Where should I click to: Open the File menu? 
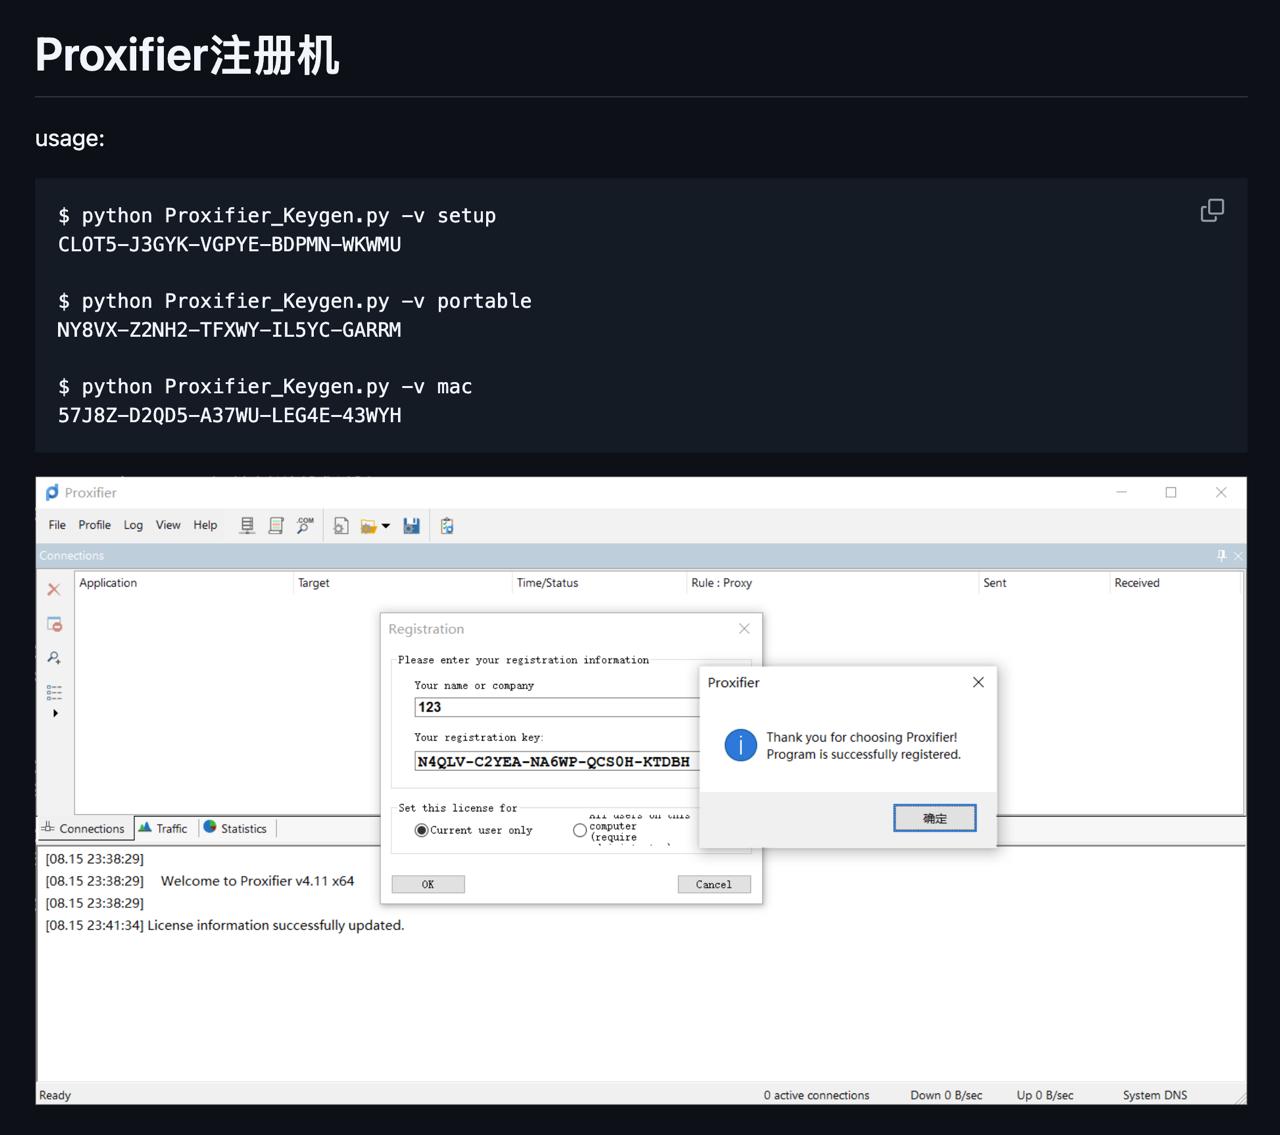pyautogui.click(x=57, y=525)
